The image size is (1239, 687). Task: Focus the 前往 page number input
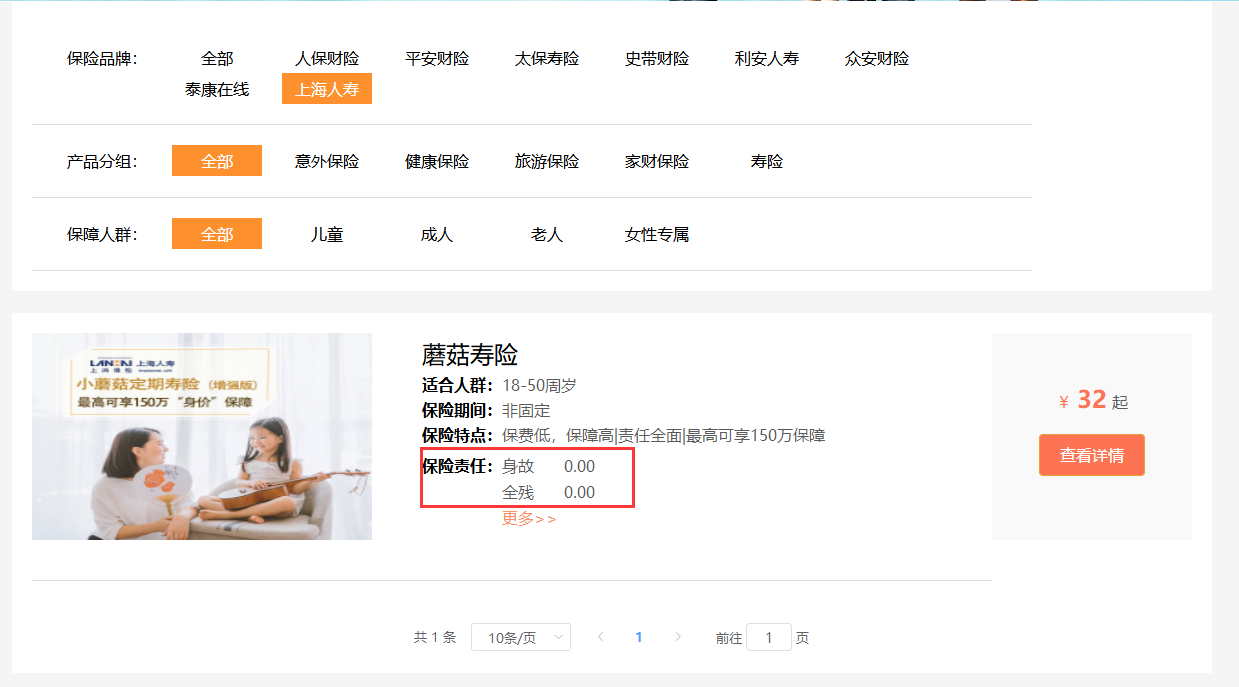coord(769,637)
